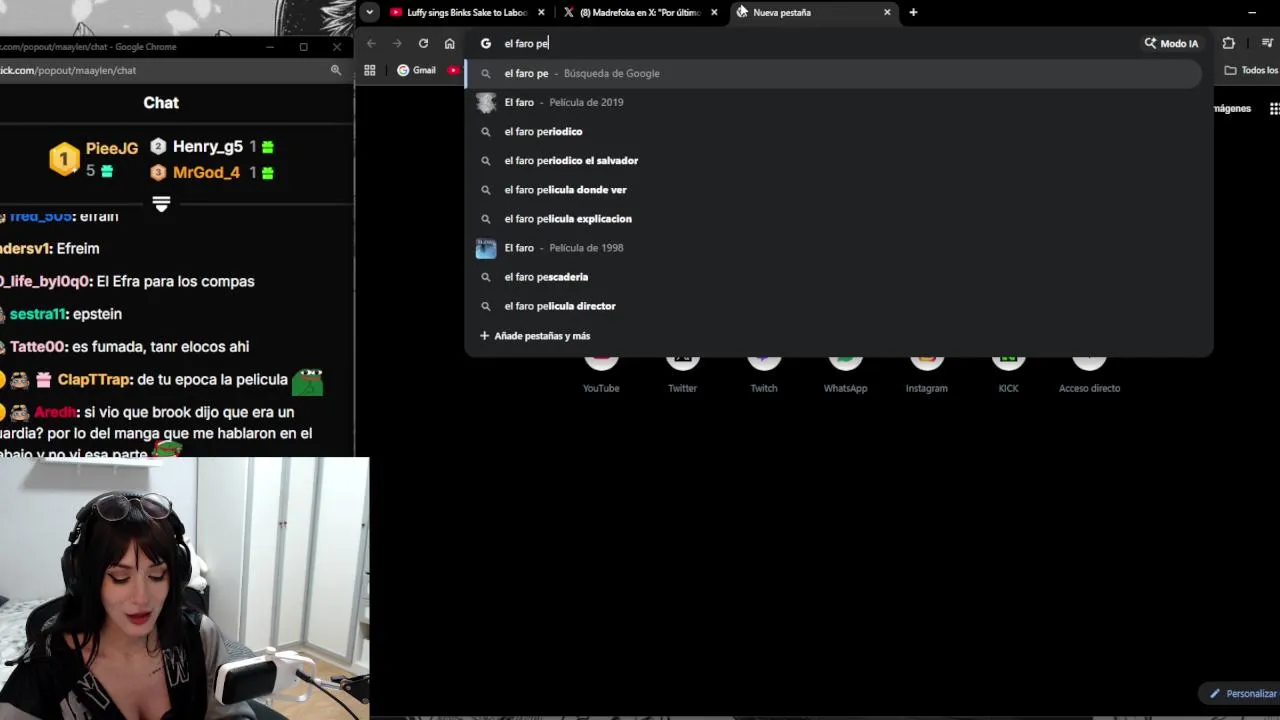Click the bronze rank 3 badge
Viewport: 1280px width, 720px height.
(x=158, y=172)
